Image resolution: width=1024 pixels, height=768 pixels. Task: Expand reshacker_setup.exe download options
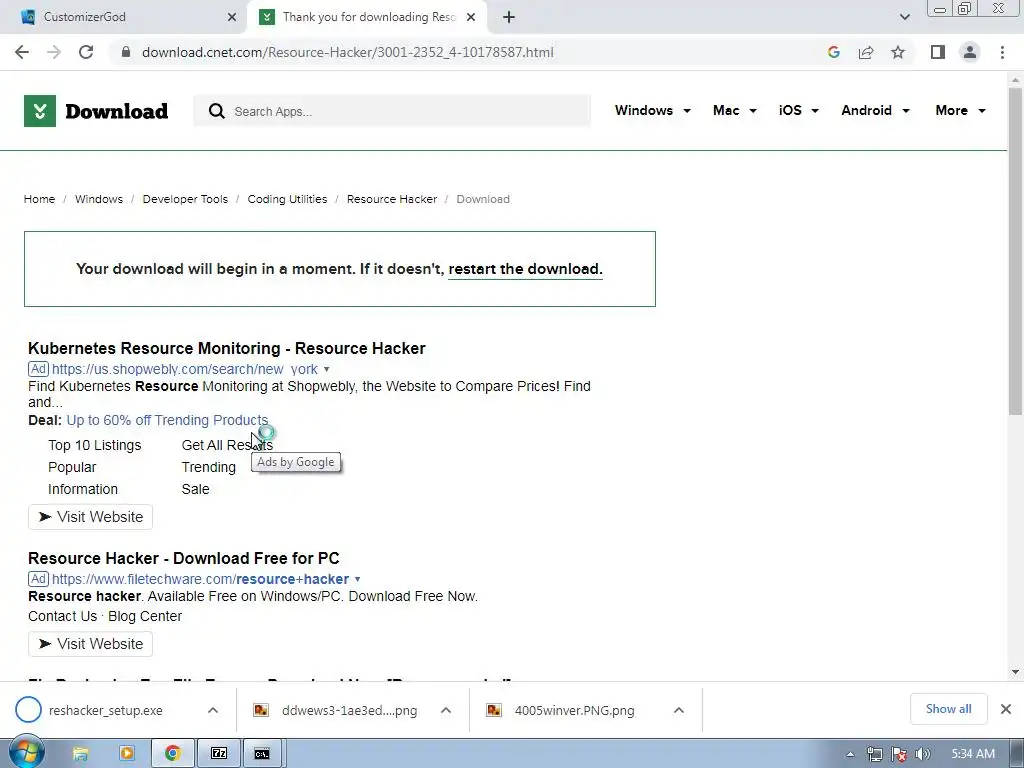[213, 711]
